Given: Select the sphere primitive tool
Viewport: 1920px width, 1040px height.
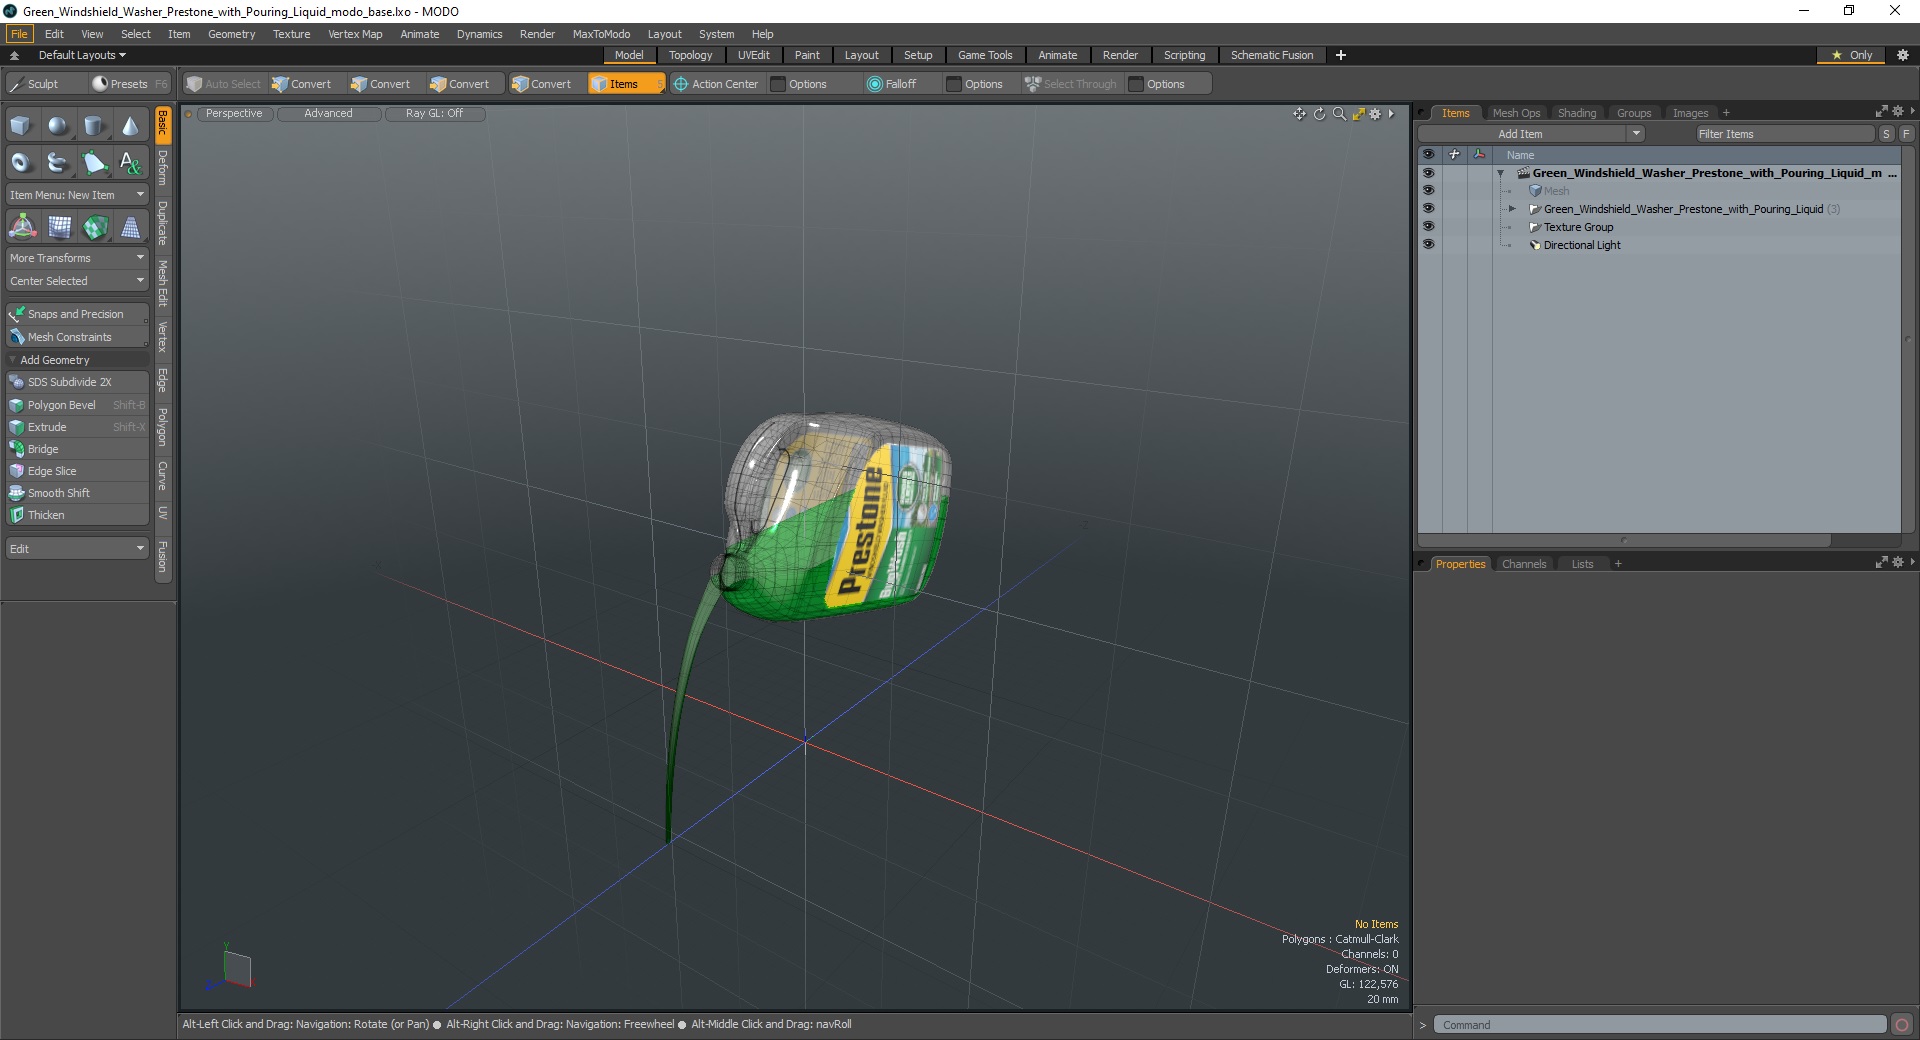Looking at the screenshot, I should (x=58, y=126).
